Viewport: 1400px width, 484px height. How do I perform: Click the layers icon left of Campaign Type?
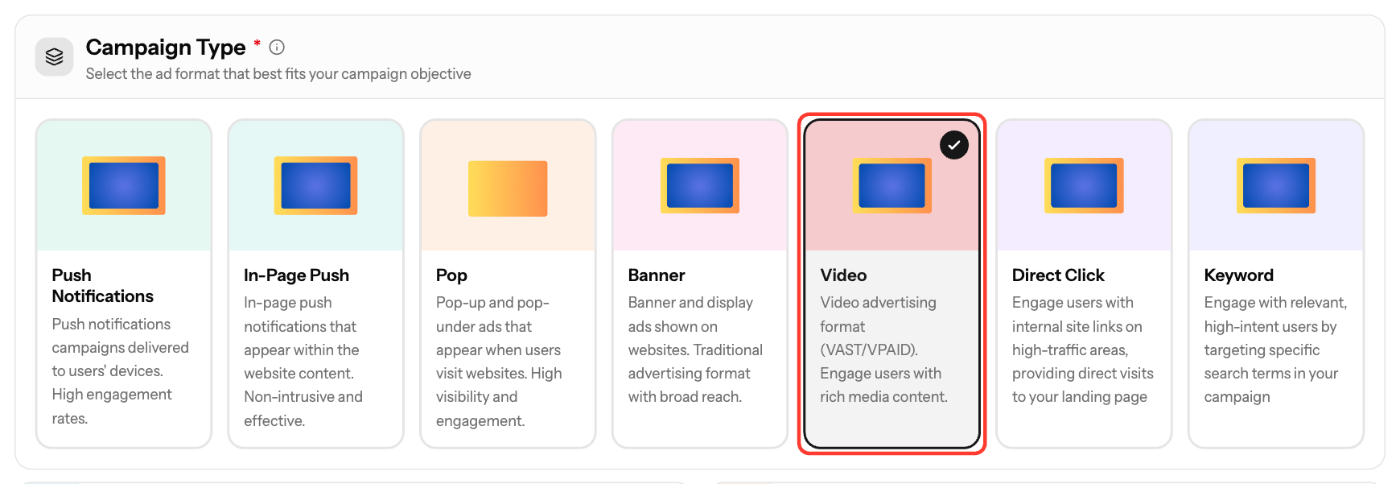(x=55, y=57)
